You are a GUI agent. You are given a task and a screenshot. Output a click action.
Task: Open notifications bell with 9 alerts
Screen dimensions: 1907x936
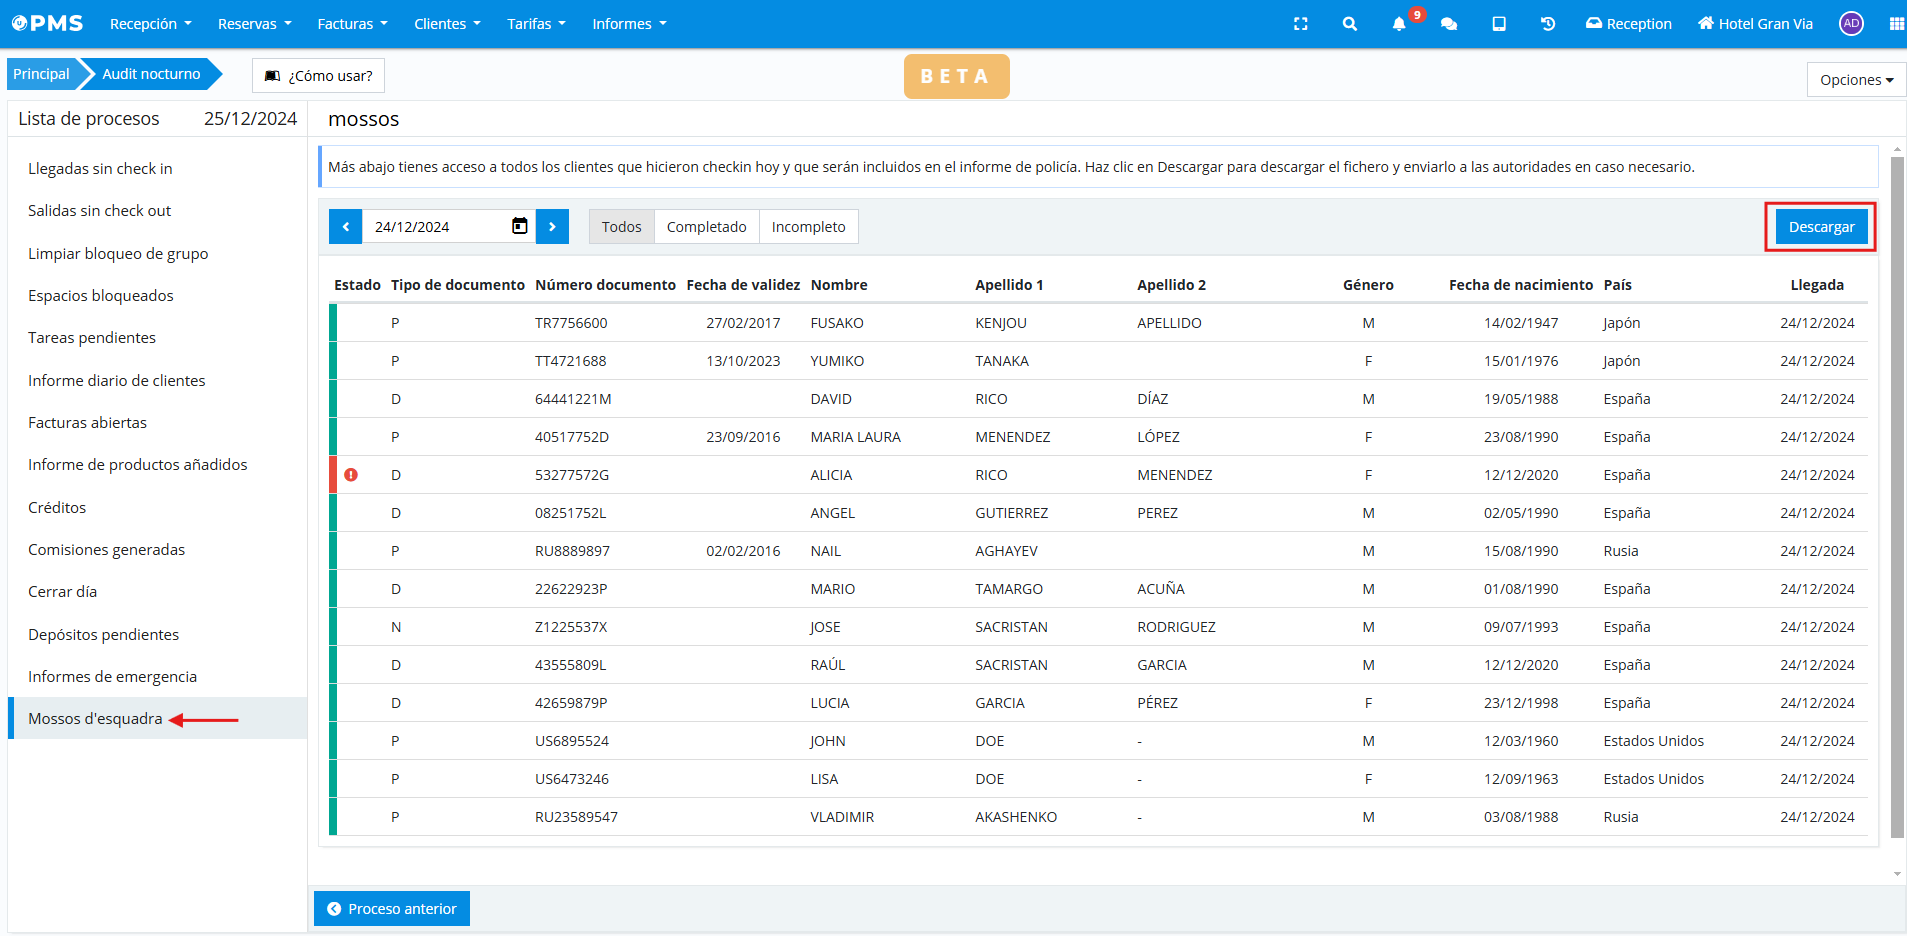[1399, 24]
